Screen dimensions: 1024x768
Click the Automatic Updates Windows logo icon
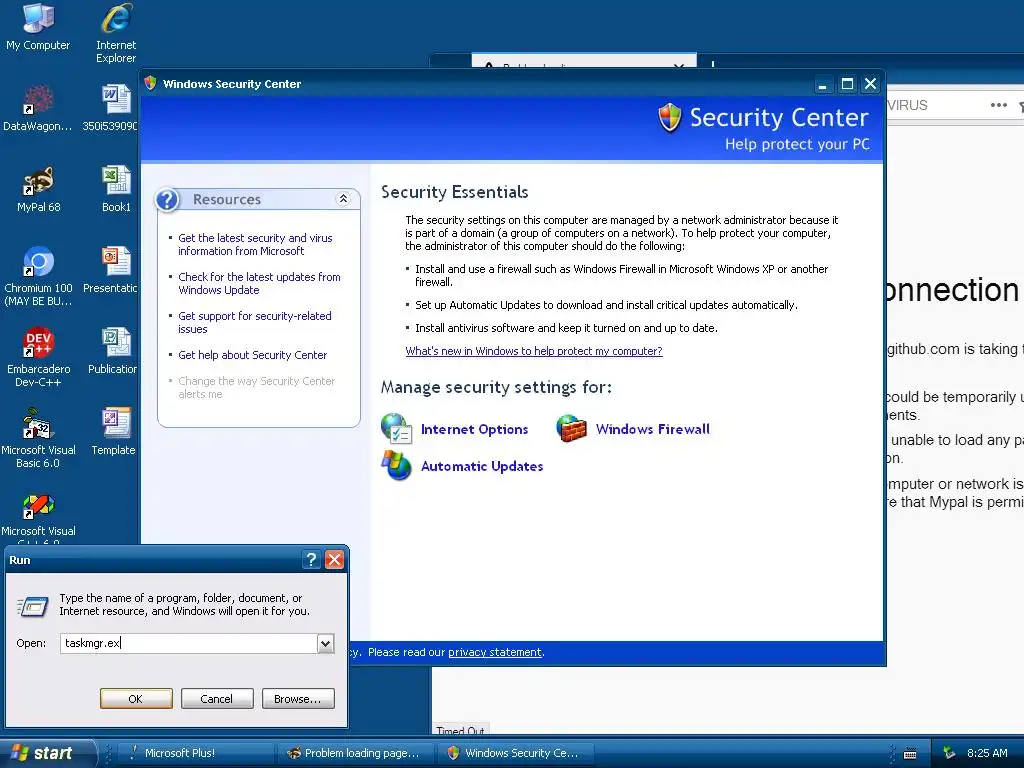pos(396,466)
